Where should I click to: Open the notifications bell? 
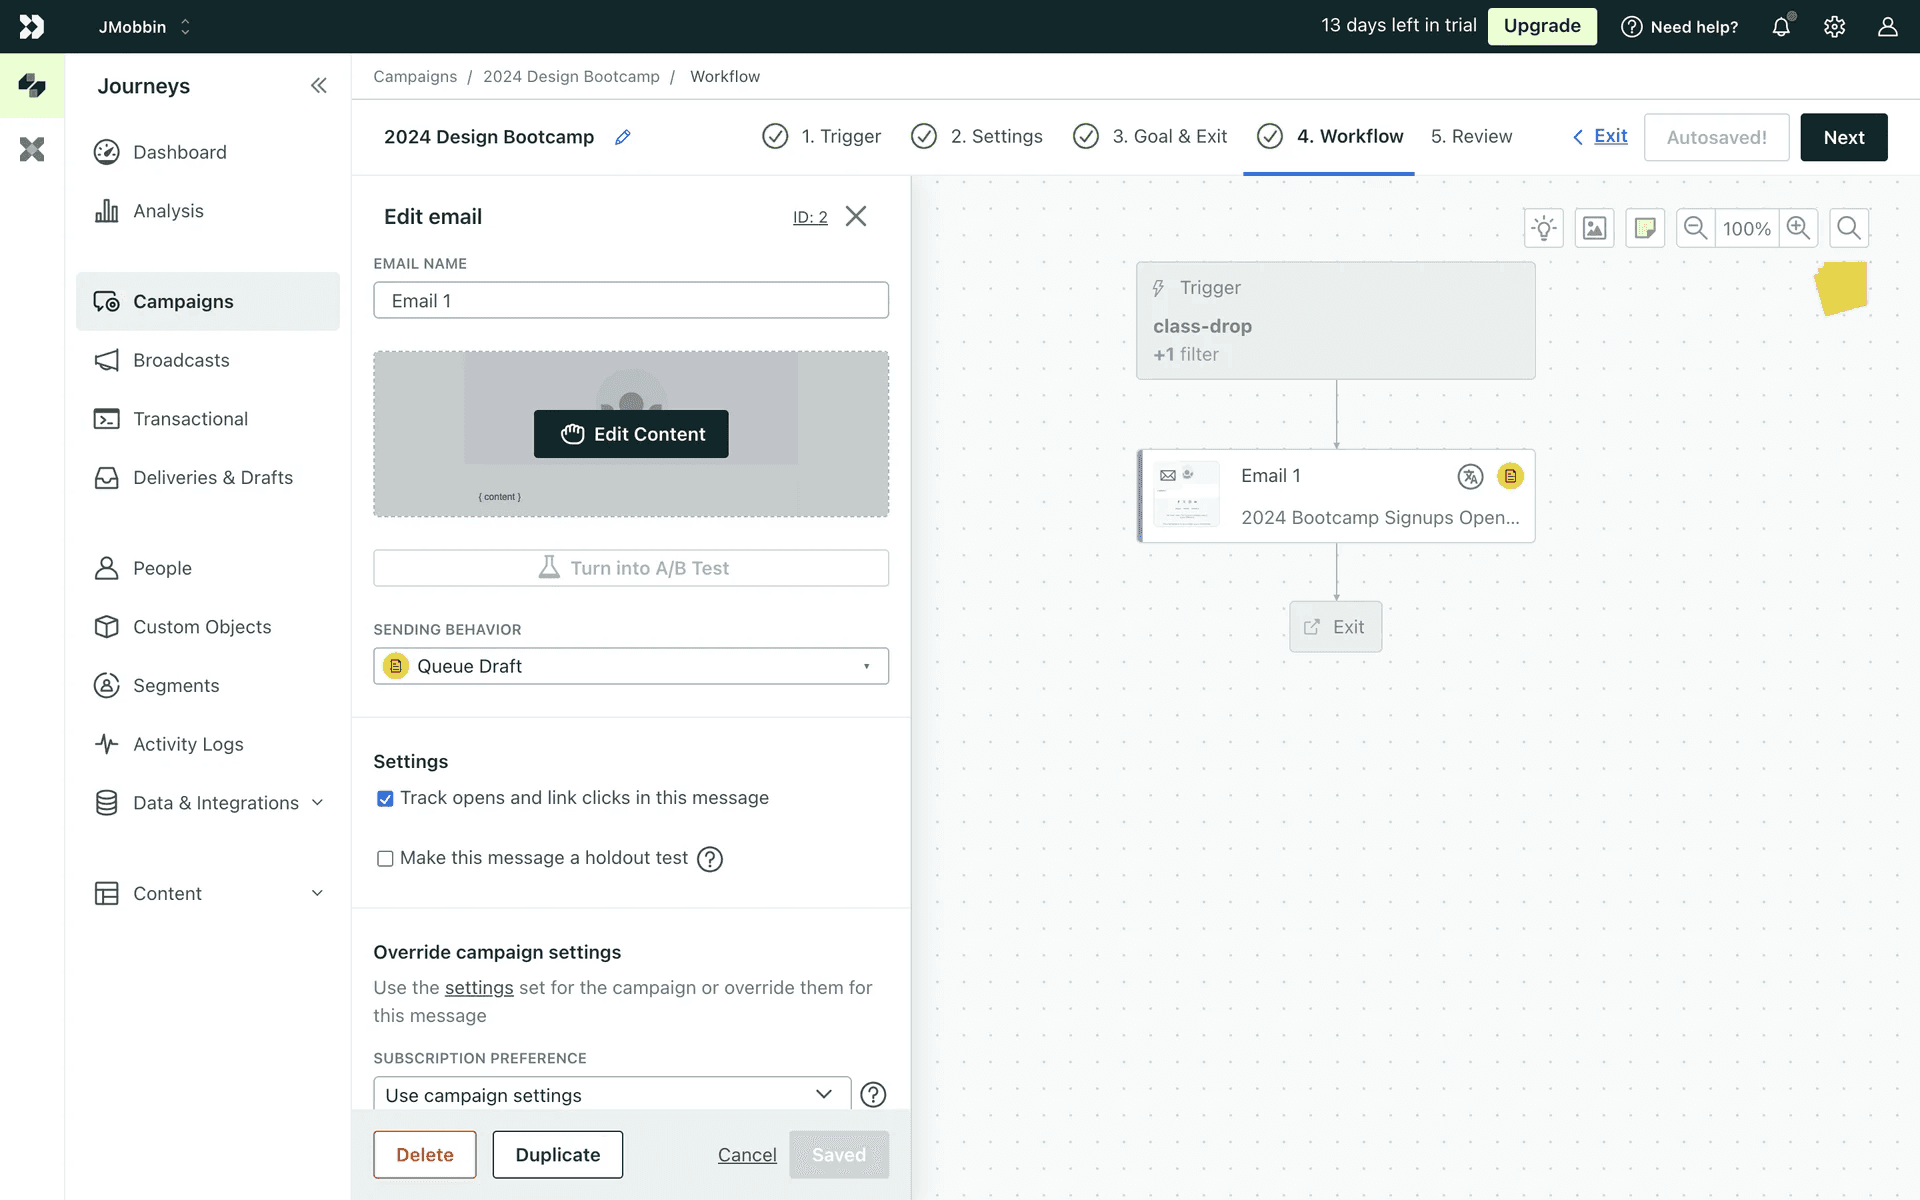click(x=1781, y=27)
